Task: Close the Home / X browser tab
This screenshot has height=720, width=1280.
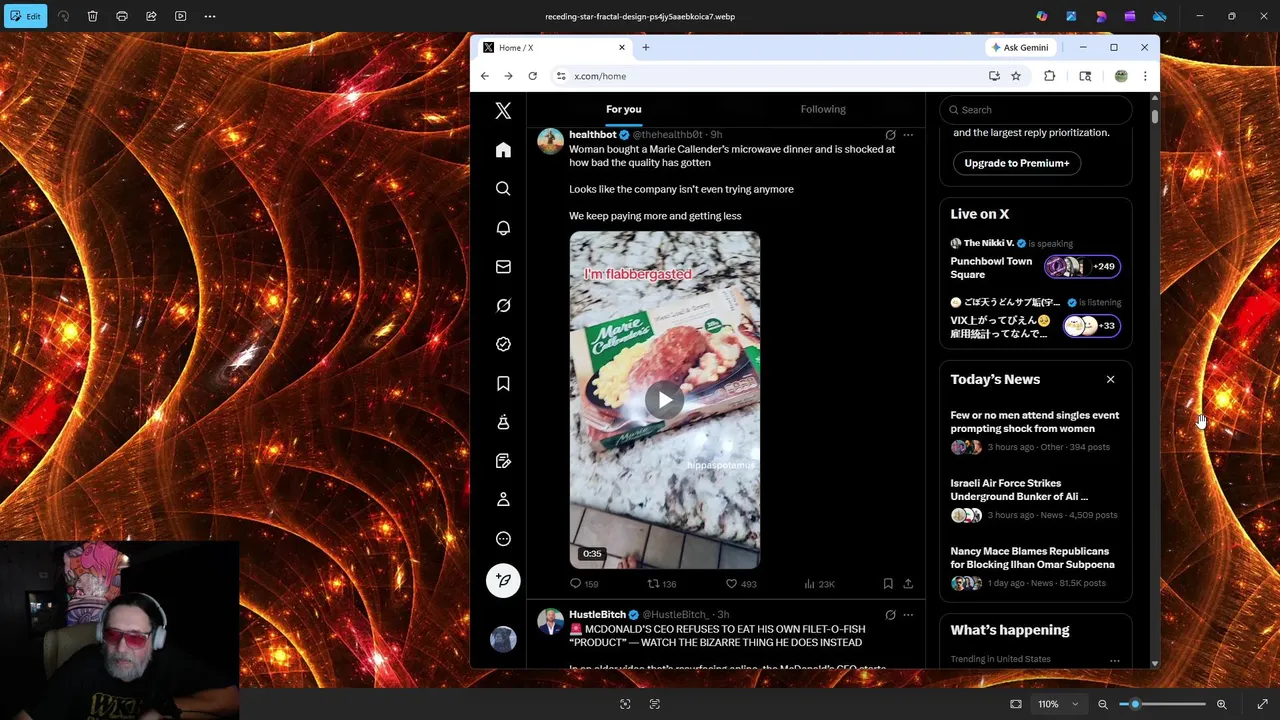Action: click(621, 48)
